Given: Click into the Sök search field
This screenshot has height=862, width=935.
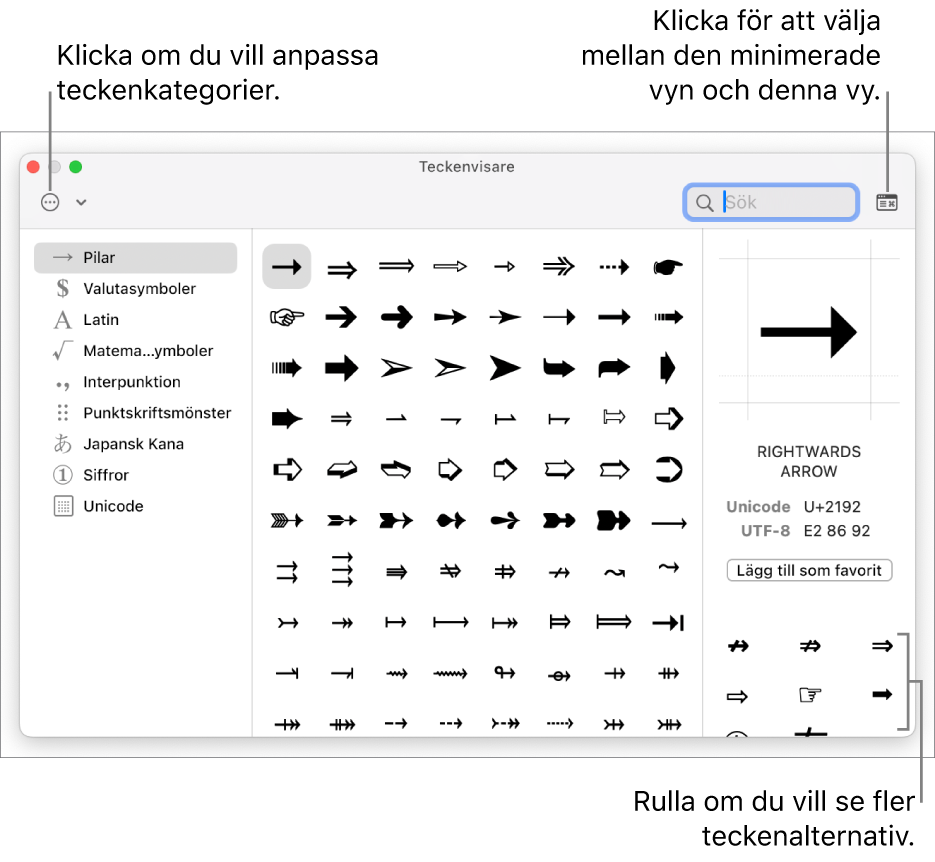Looking at the screenshot, I should (771, 203).
